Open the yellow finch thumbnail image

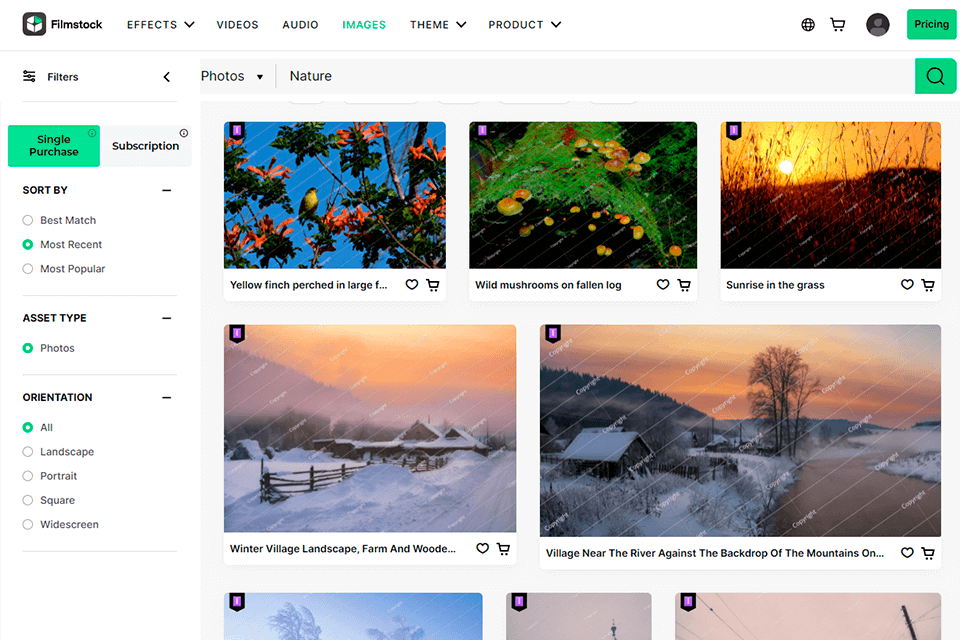335,195
